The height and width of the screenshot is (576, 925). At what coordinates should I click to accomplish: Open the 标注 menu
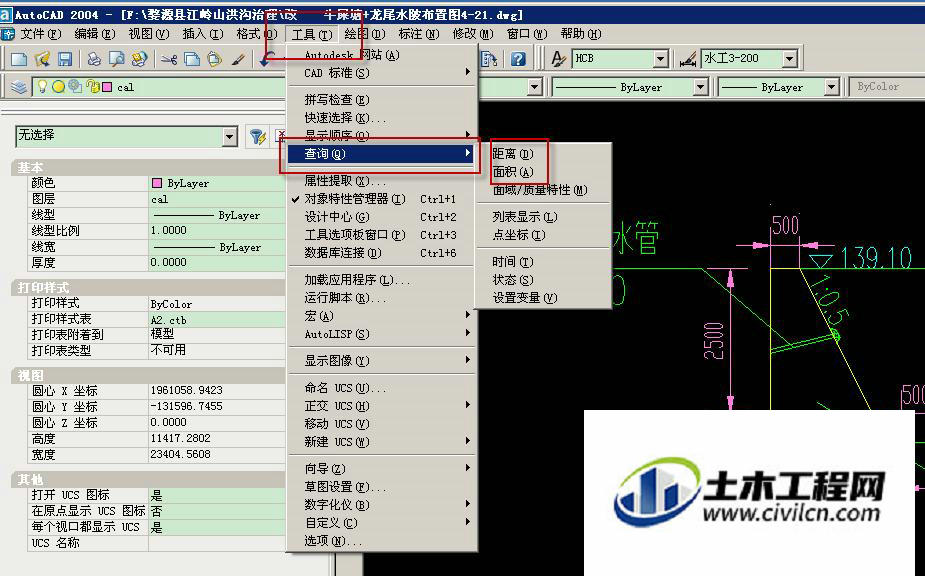click(418, 34)
